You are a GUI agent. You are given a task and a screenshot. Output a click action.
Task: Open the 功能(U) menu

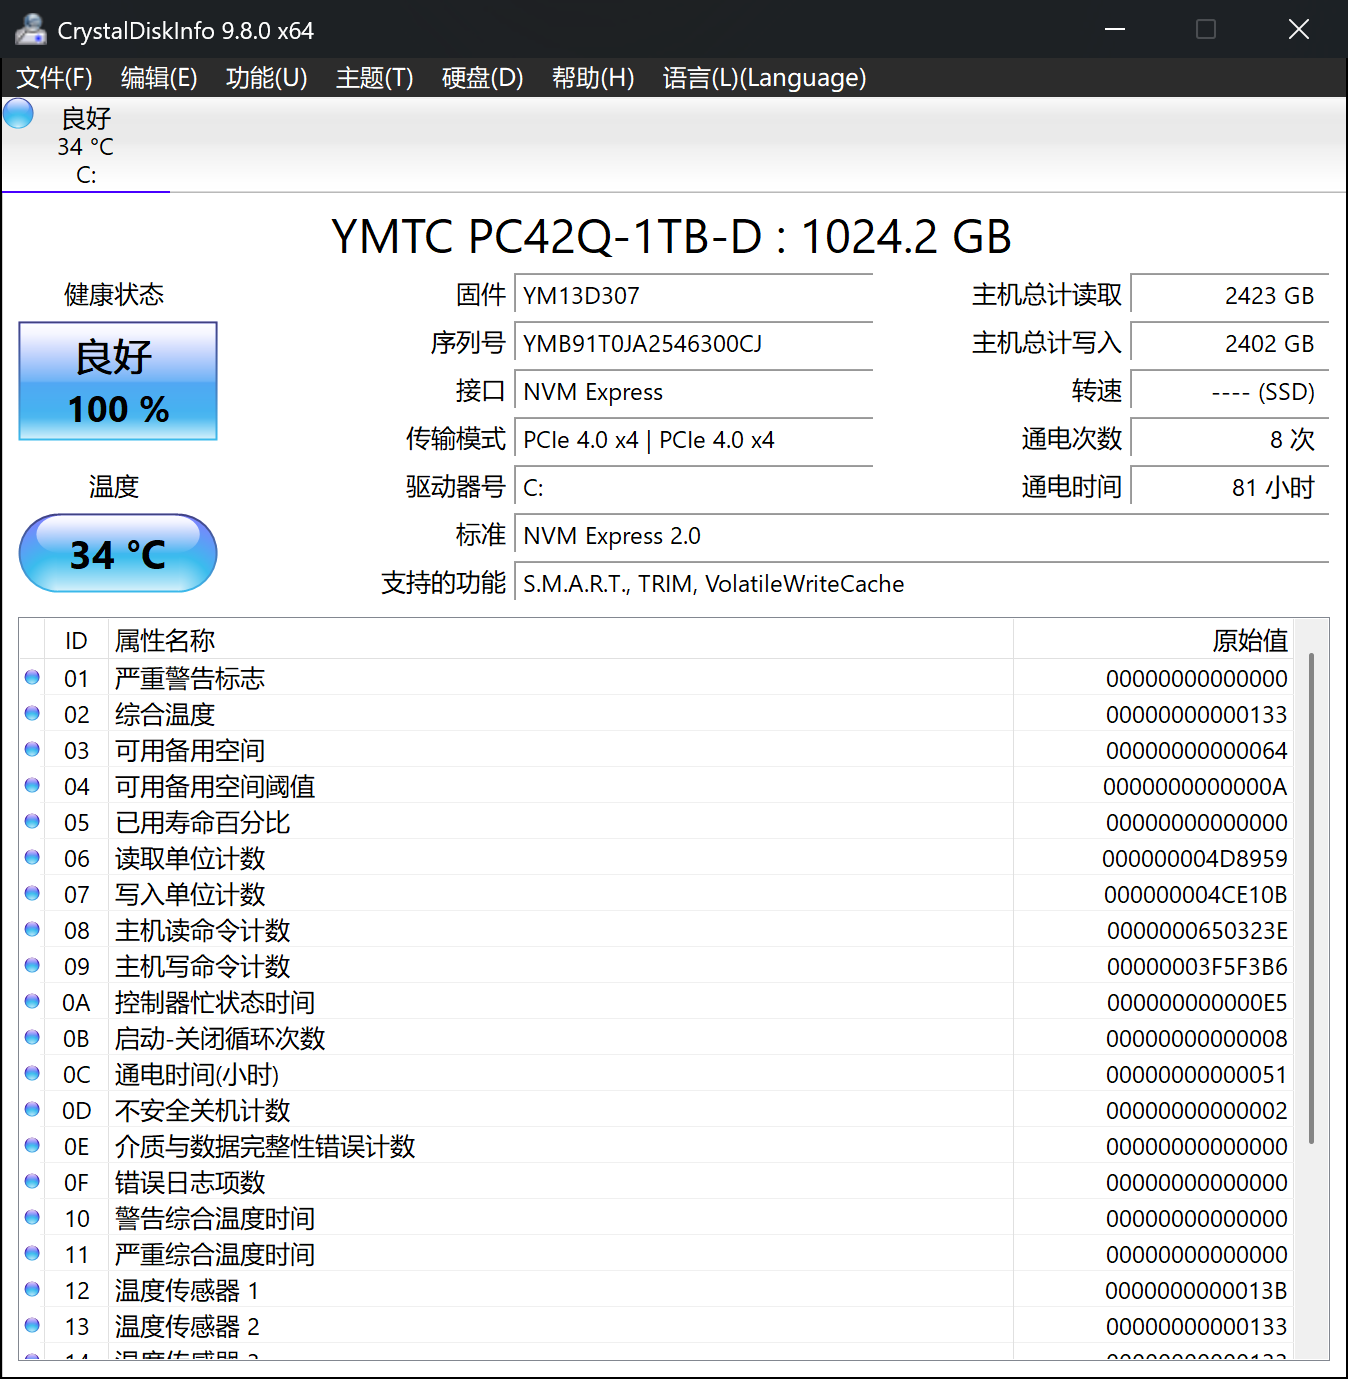267,78
